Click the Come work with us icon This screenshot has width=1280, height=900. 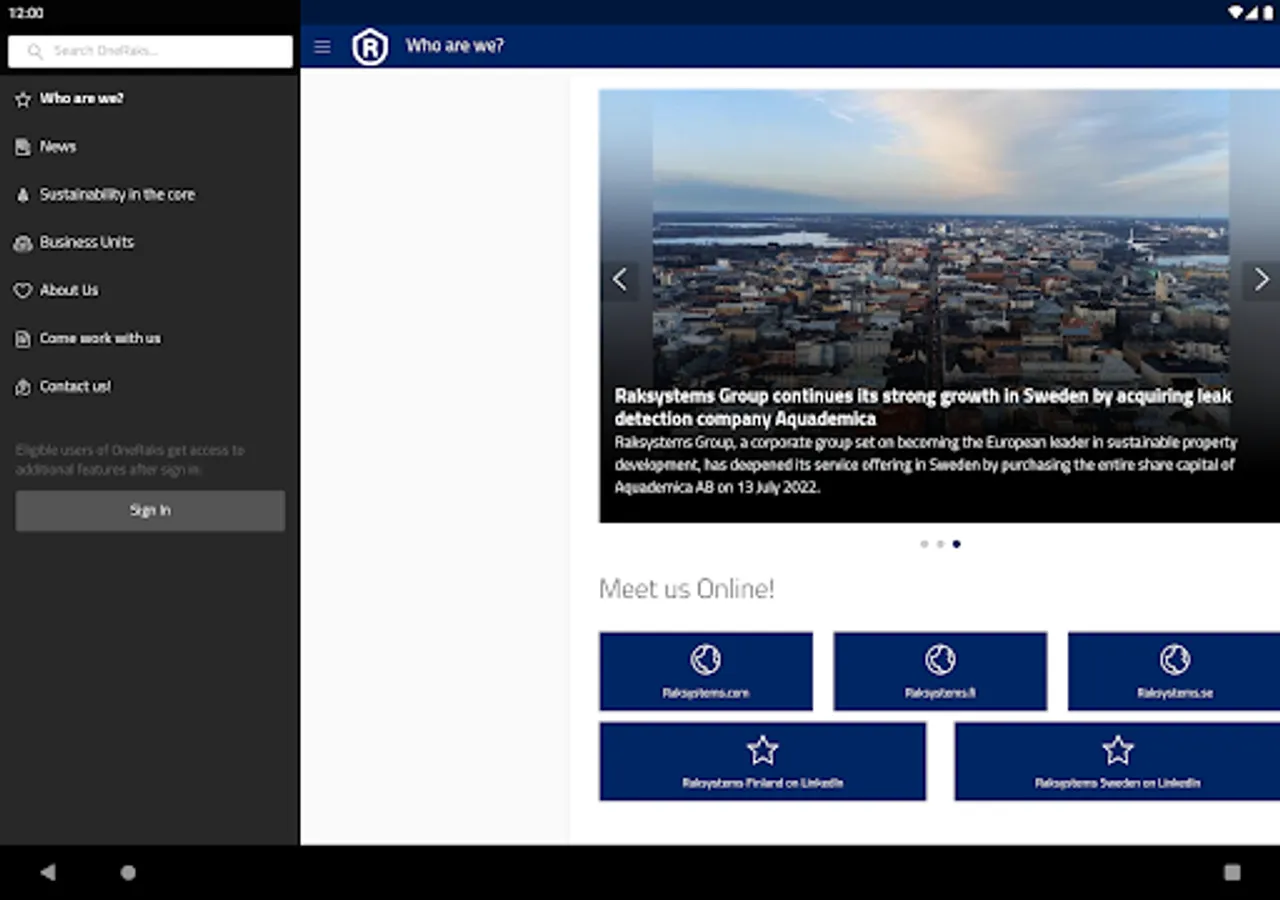(x=23, y=339)
